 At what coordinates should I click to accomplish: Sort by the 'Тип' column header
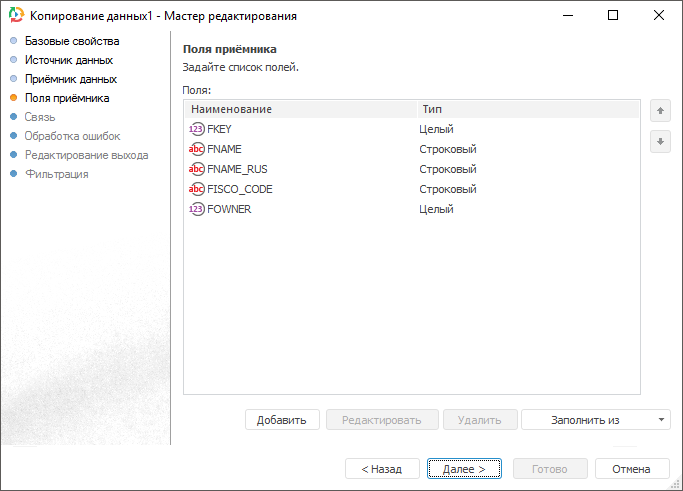[527, 108]
